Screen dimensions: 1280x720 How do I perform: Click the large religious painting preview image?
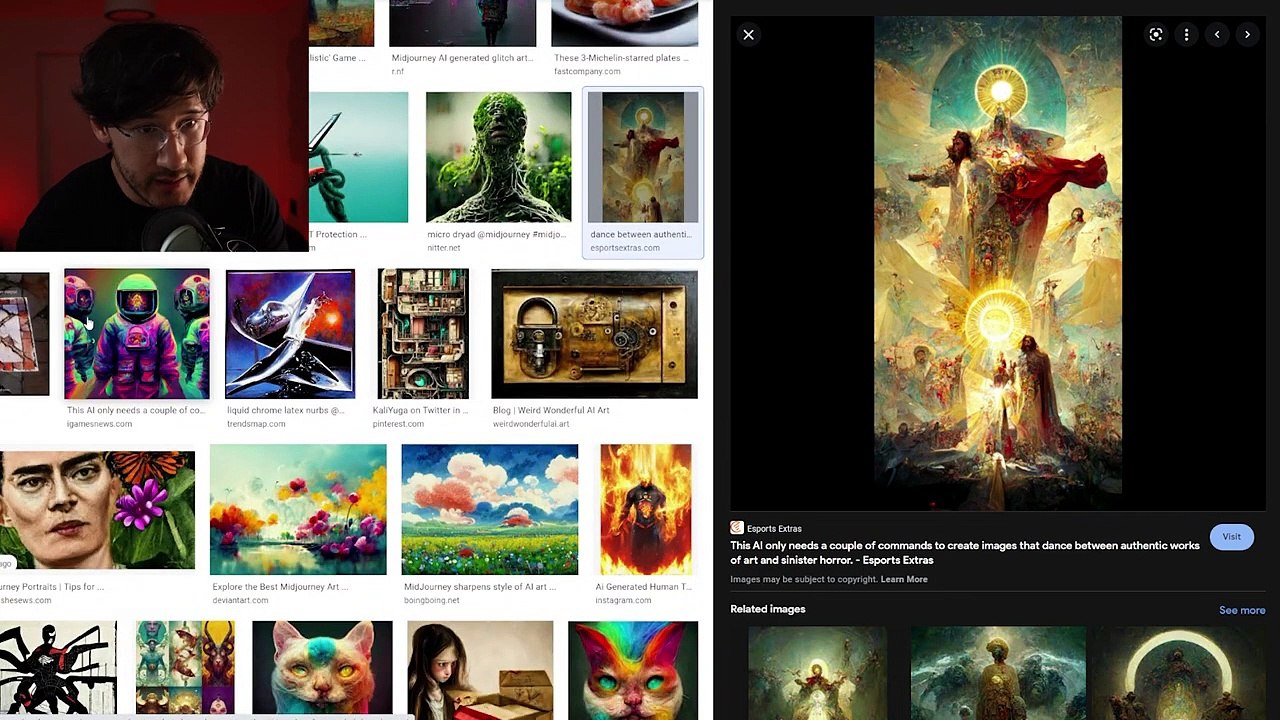(998, 256)
